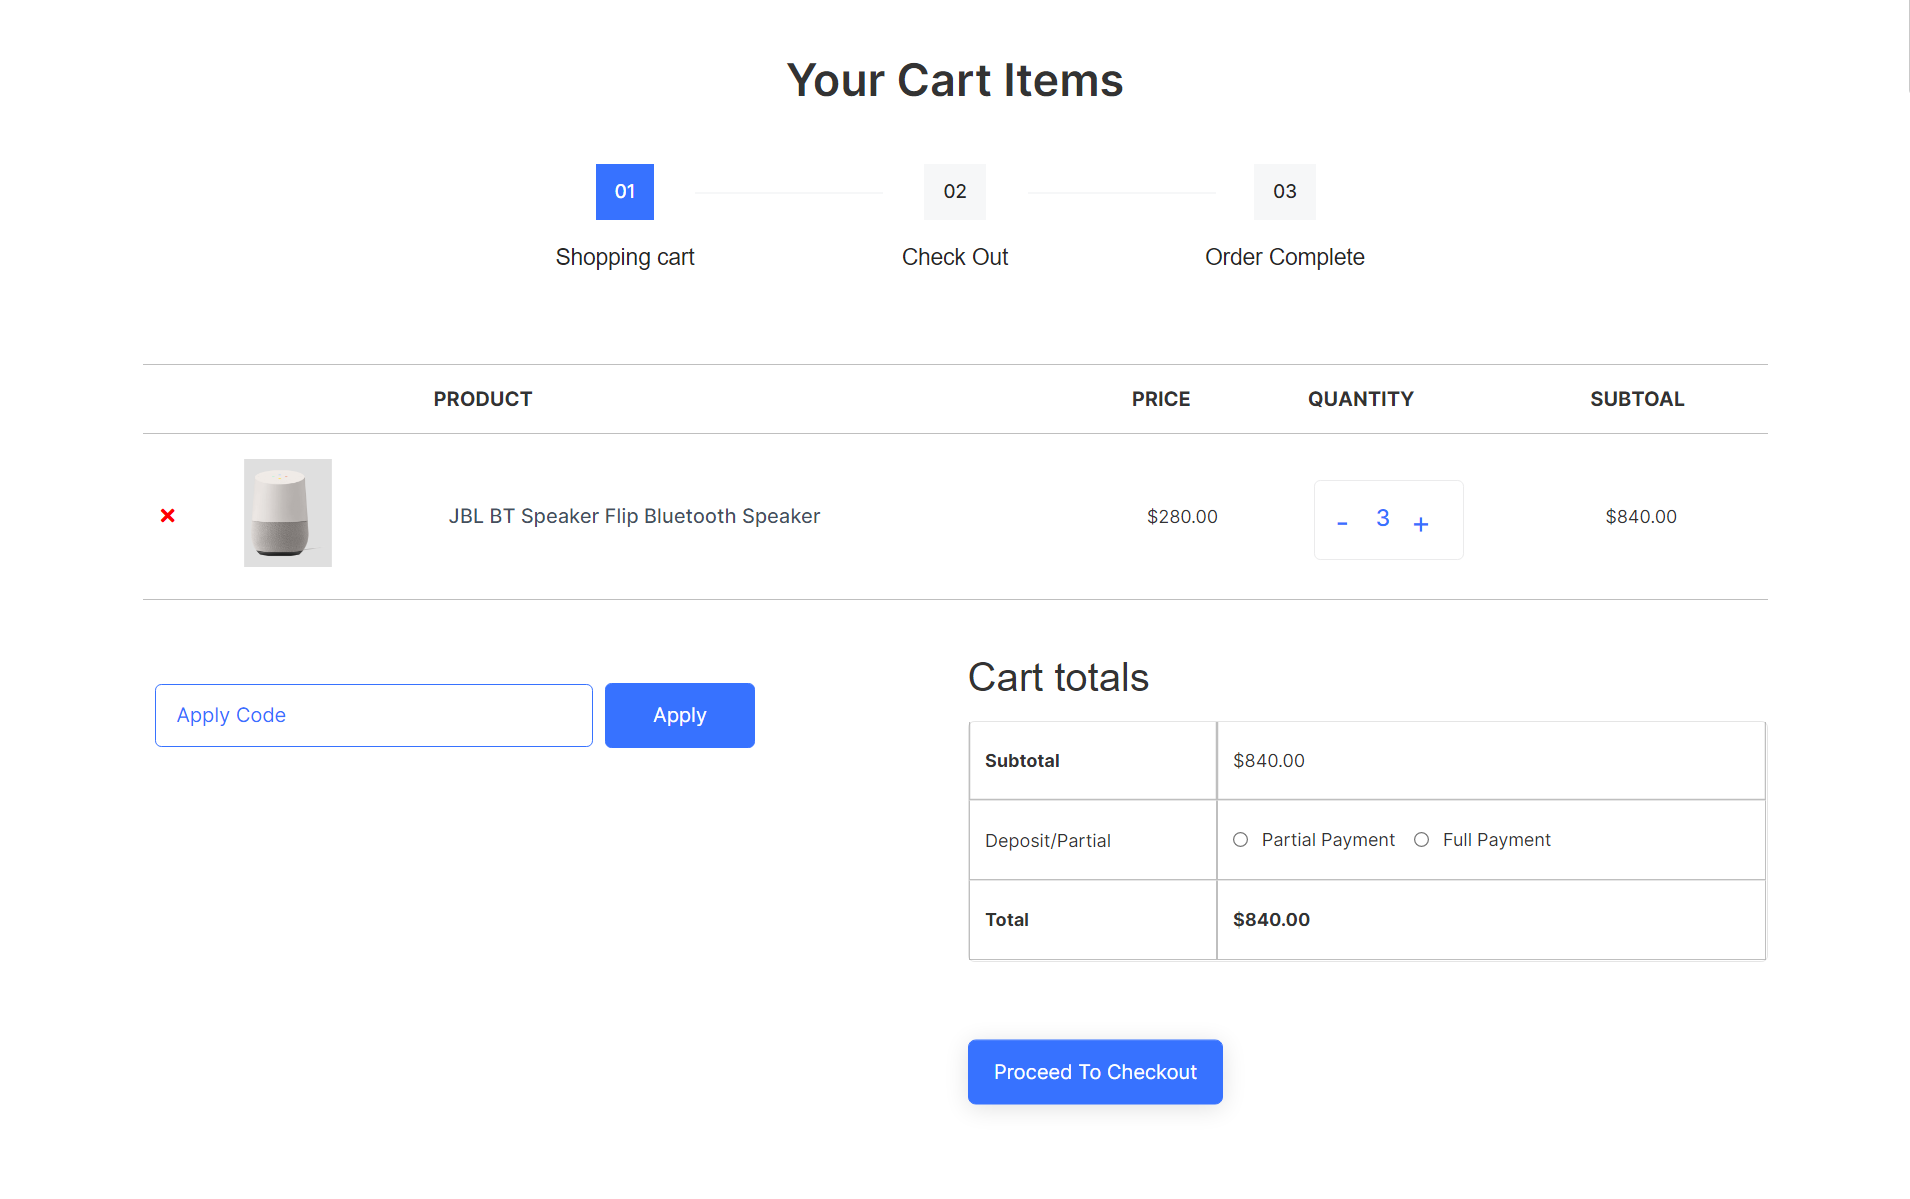This screenshot has height=1199, width=1910.
Task: Go to step 03 Order Complete
Action: pos(1285,192)
